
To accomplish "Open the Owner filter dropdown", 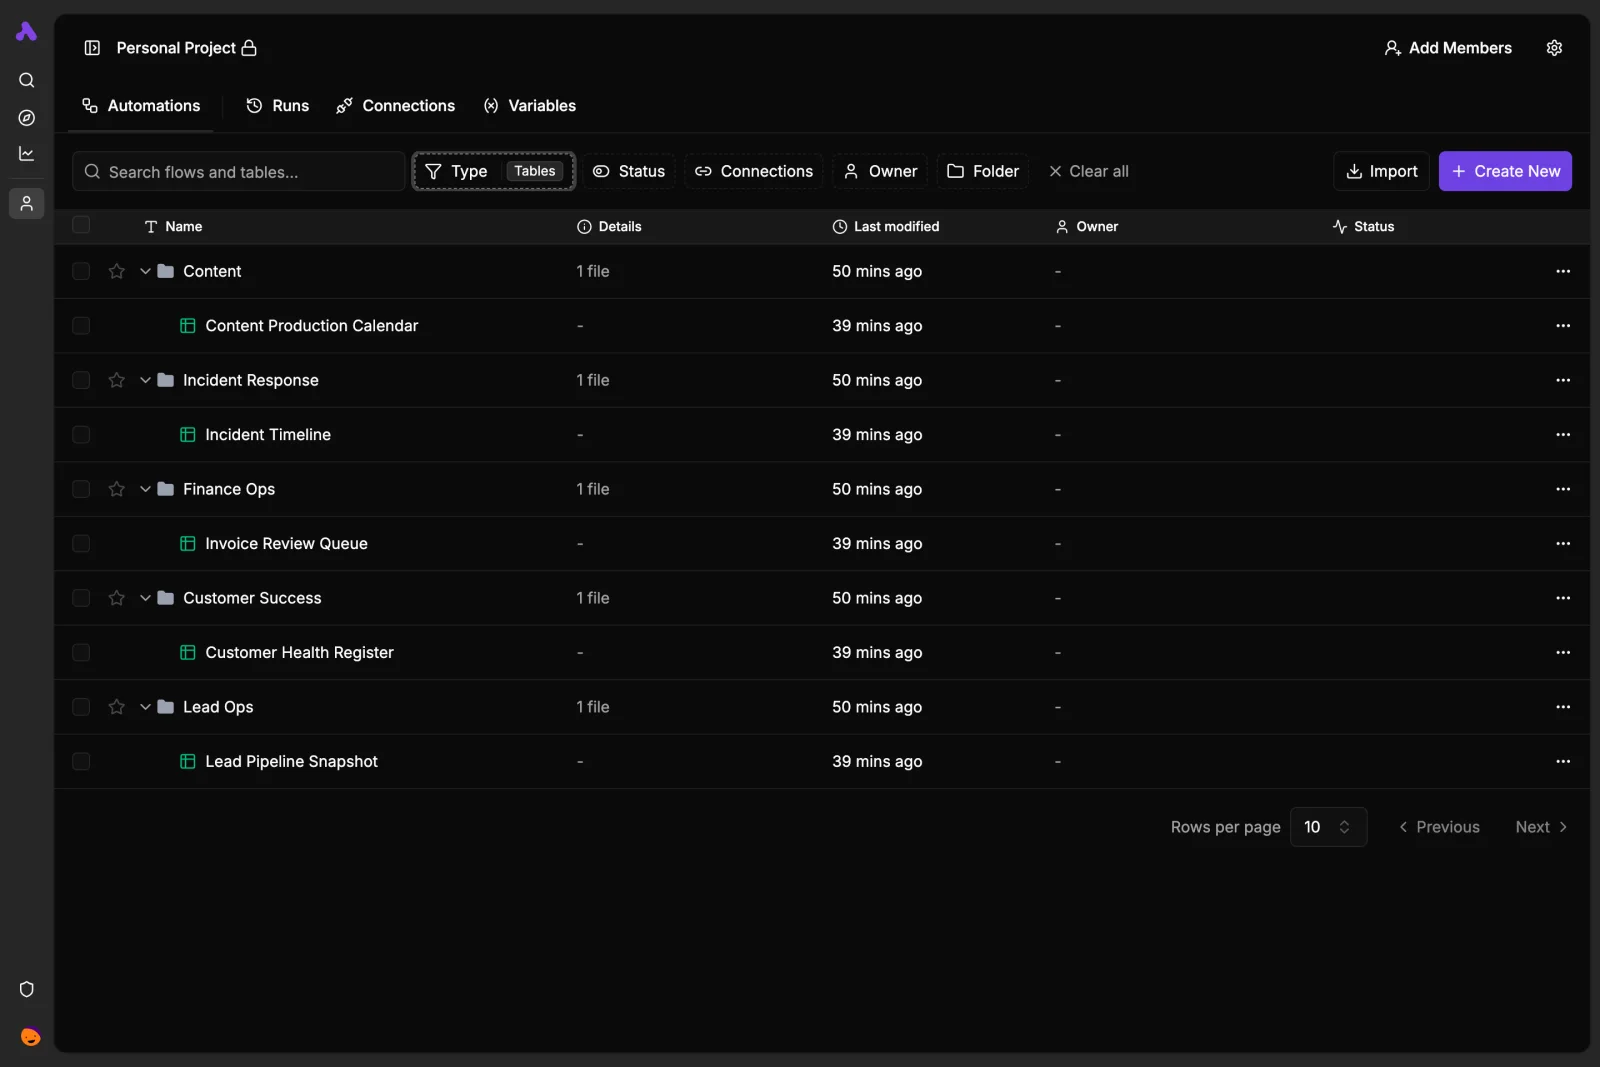I will 880,171.
